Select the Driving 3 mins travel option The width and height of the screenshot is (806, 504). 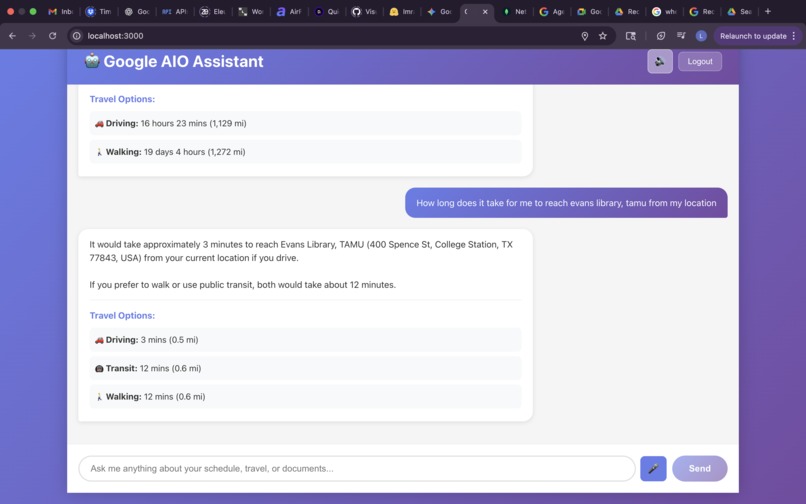pyautogui.click(x=304, y=340)
